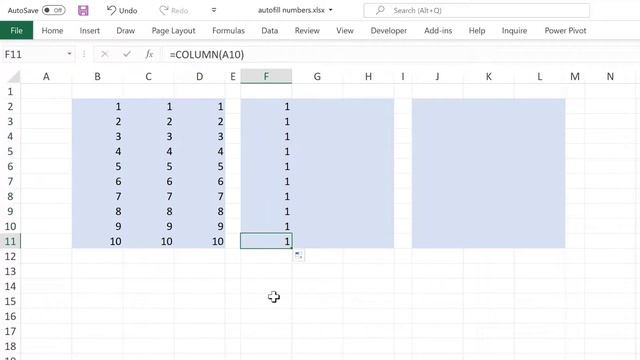This screenshot has height=360, width=640.
Task: Switch to the View tab
Action: click(344, 31)
